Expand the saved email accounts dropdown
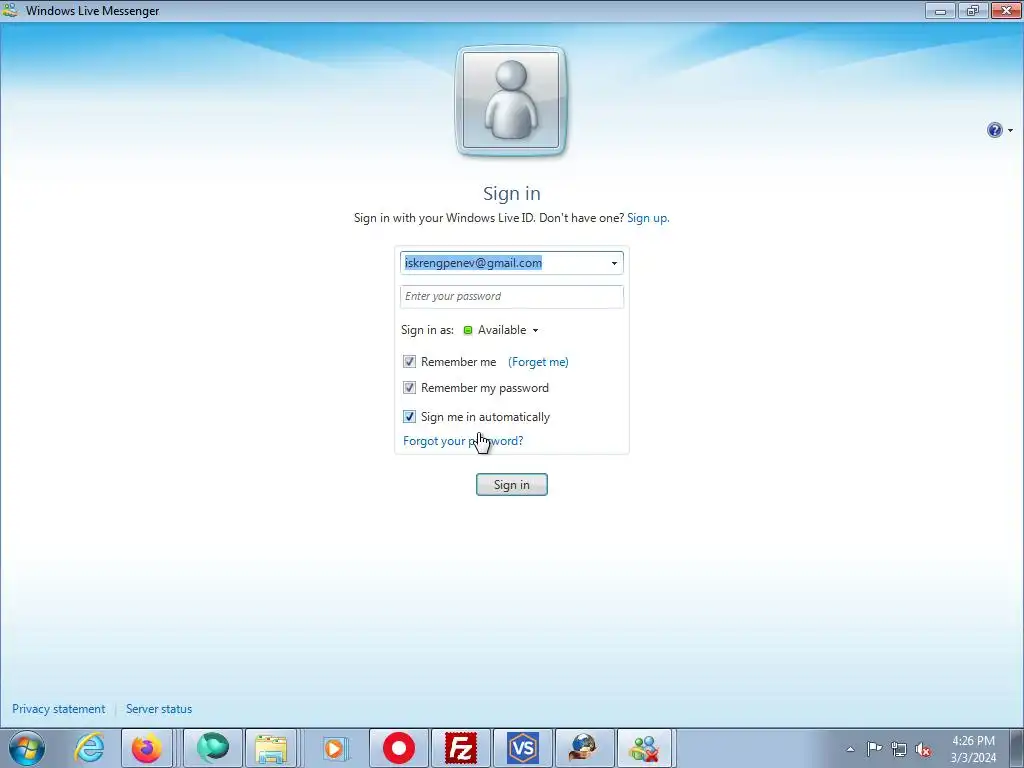The width and height of the screenshot is (1024, 768). [614, 263]
